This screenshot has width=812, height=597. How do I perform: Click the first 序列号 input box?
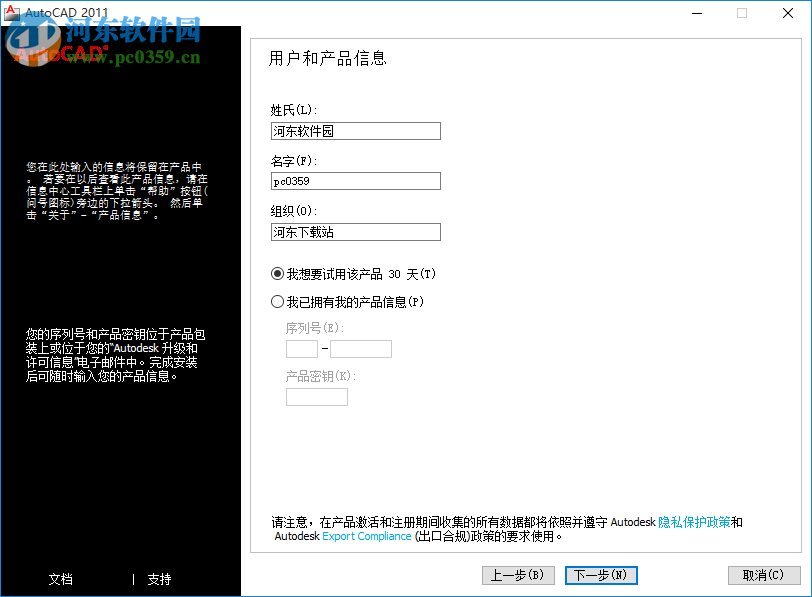(301, 349)
